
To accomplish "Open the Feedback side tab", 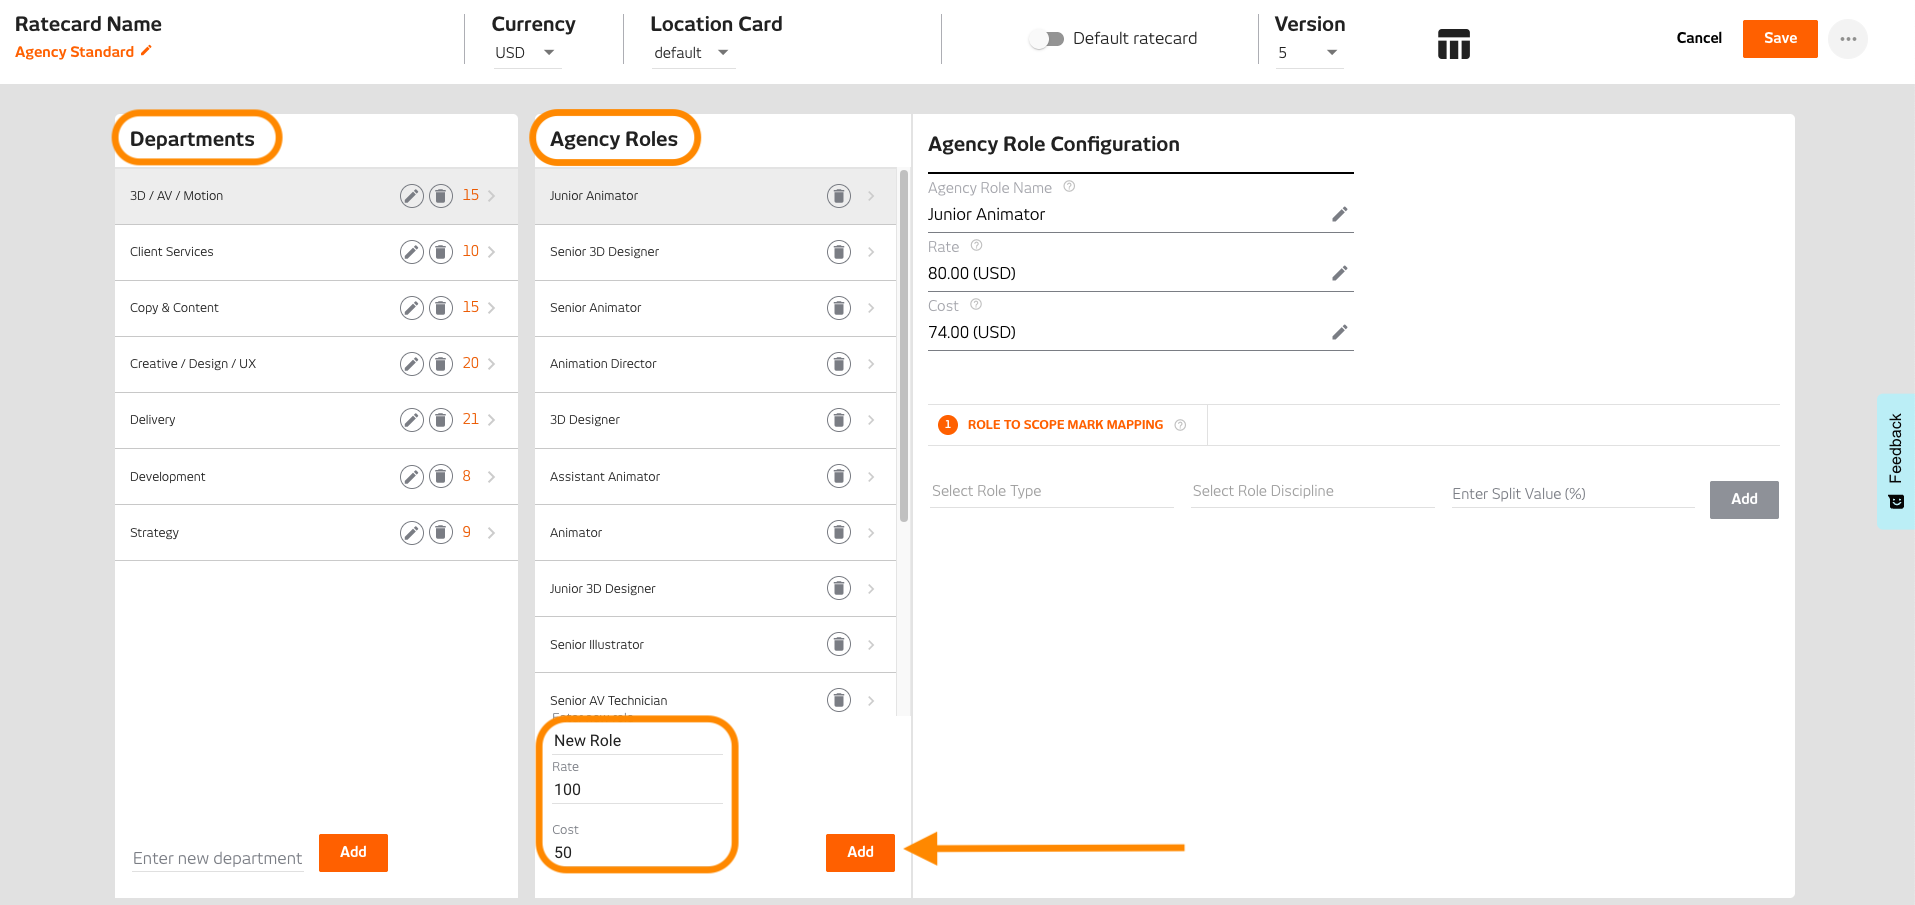I will pos(1895,460).
